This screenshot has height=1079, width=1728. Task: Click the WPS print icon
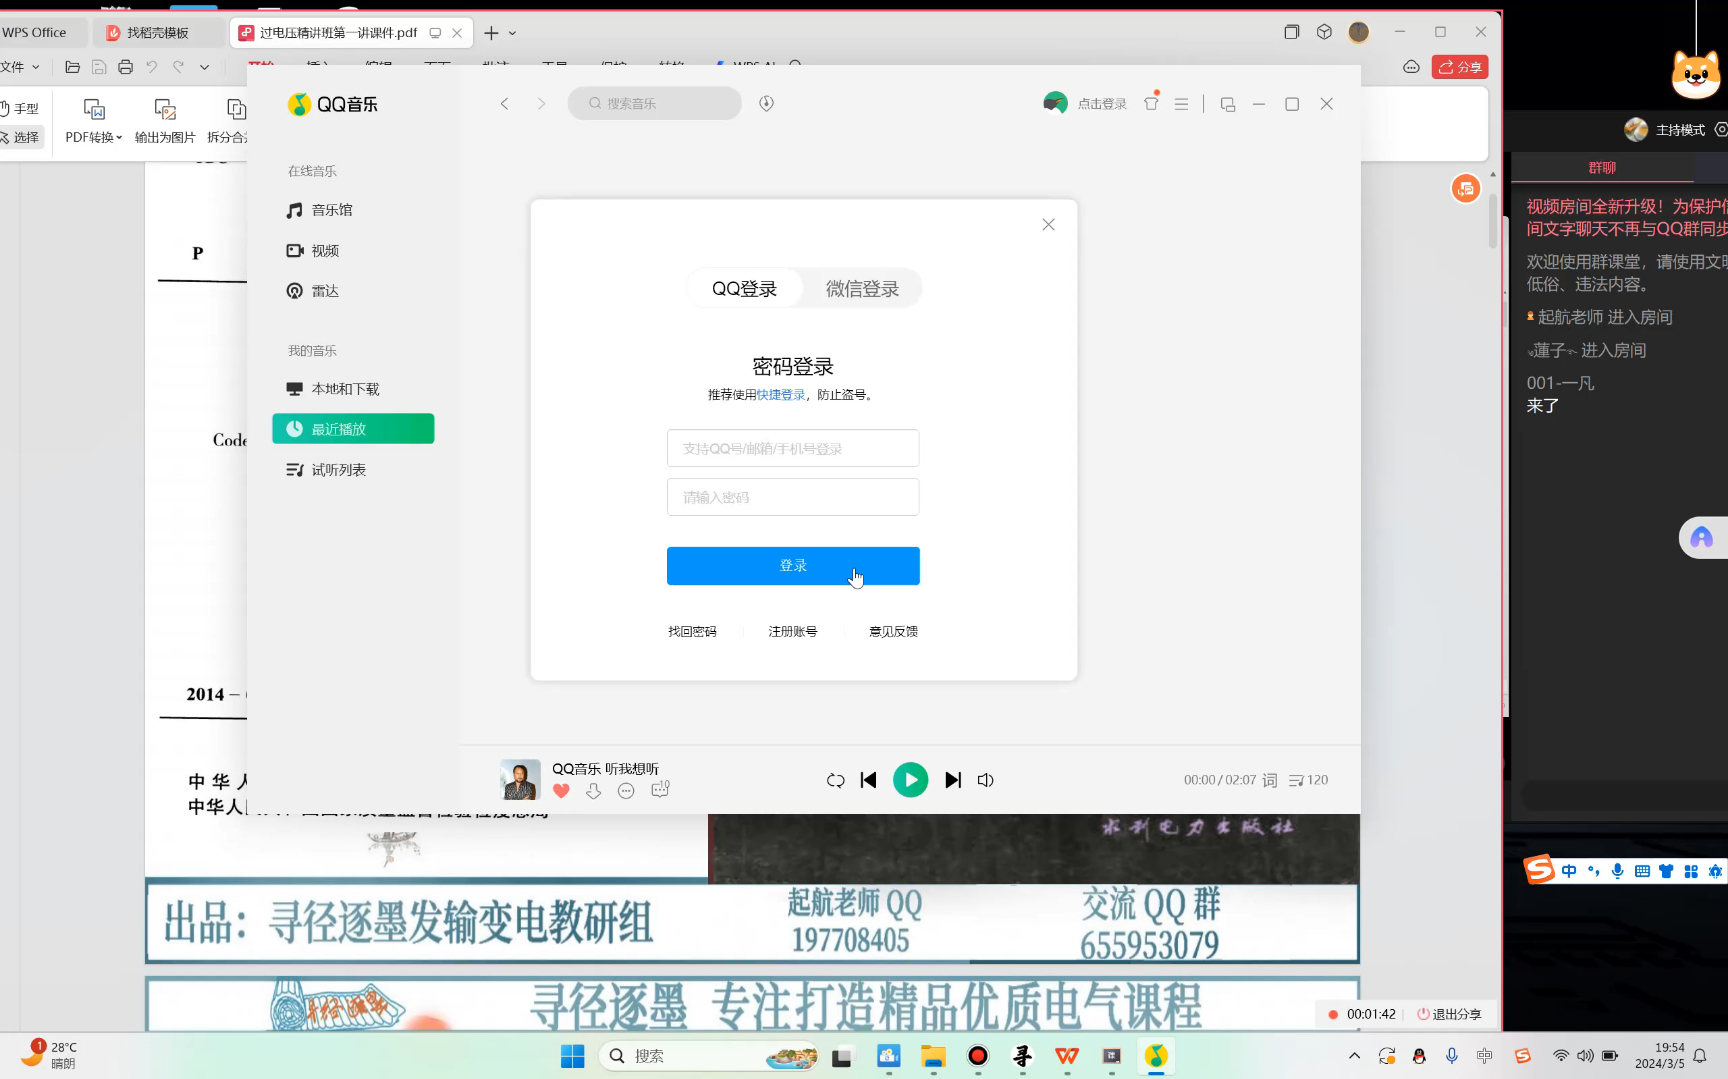tap(125, 67)
